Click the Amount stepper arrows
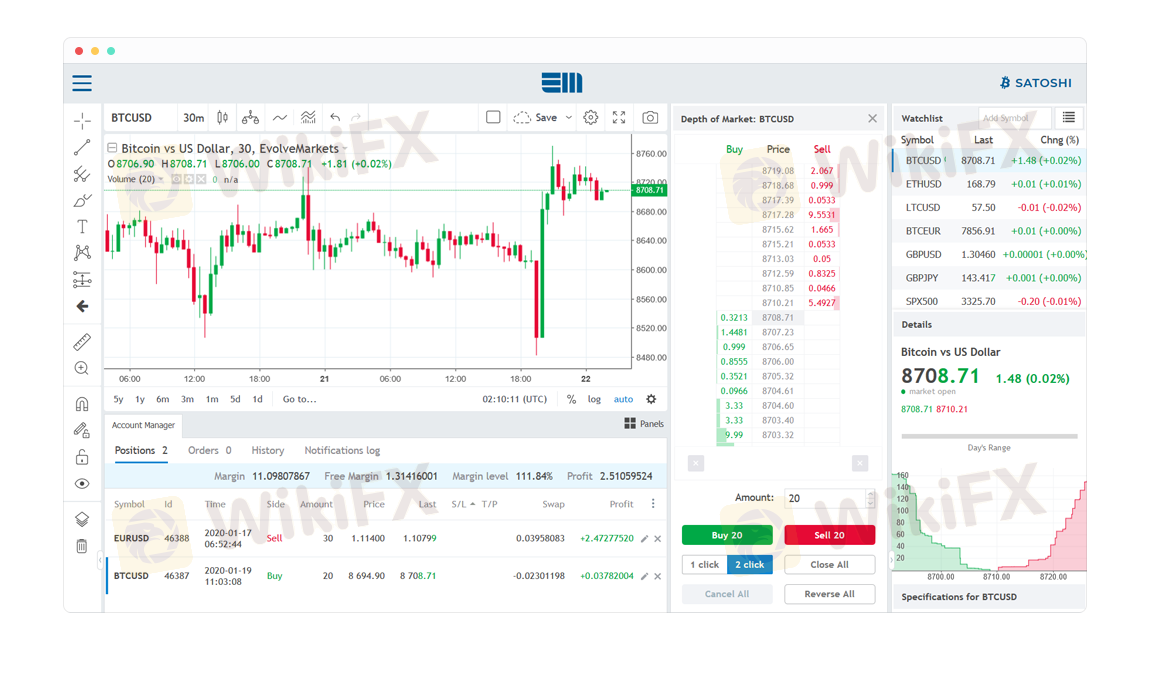 pyautogui.click(x=870, y=498)
